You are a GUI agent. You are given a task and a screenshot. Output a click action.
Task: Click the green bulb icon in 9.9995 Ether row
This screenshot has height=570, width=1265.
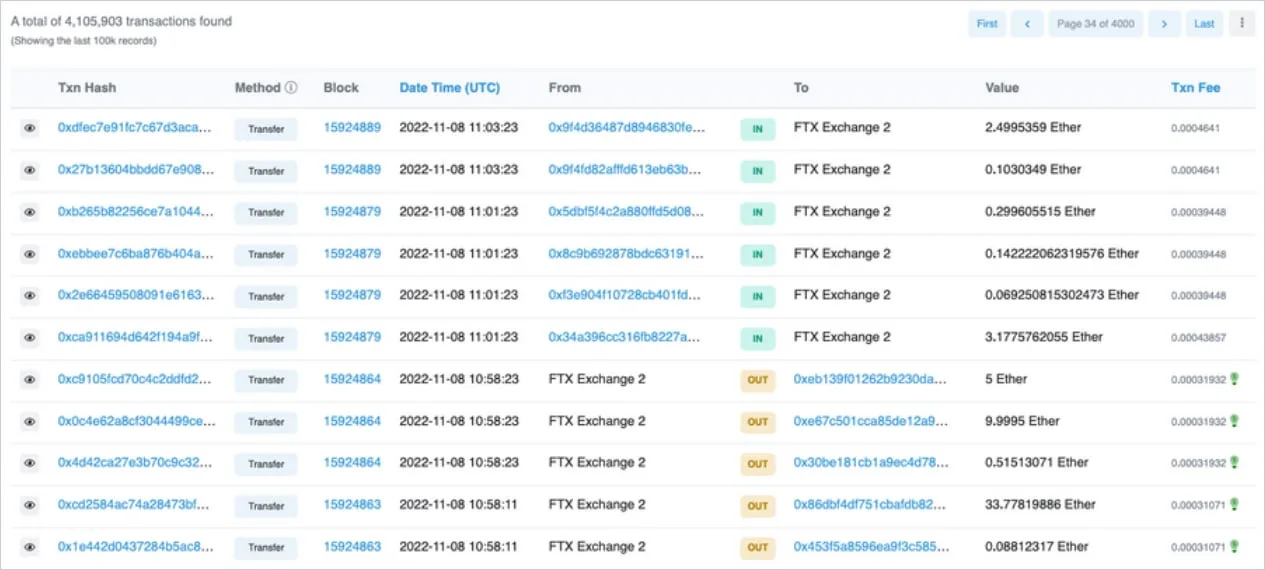1236,421
